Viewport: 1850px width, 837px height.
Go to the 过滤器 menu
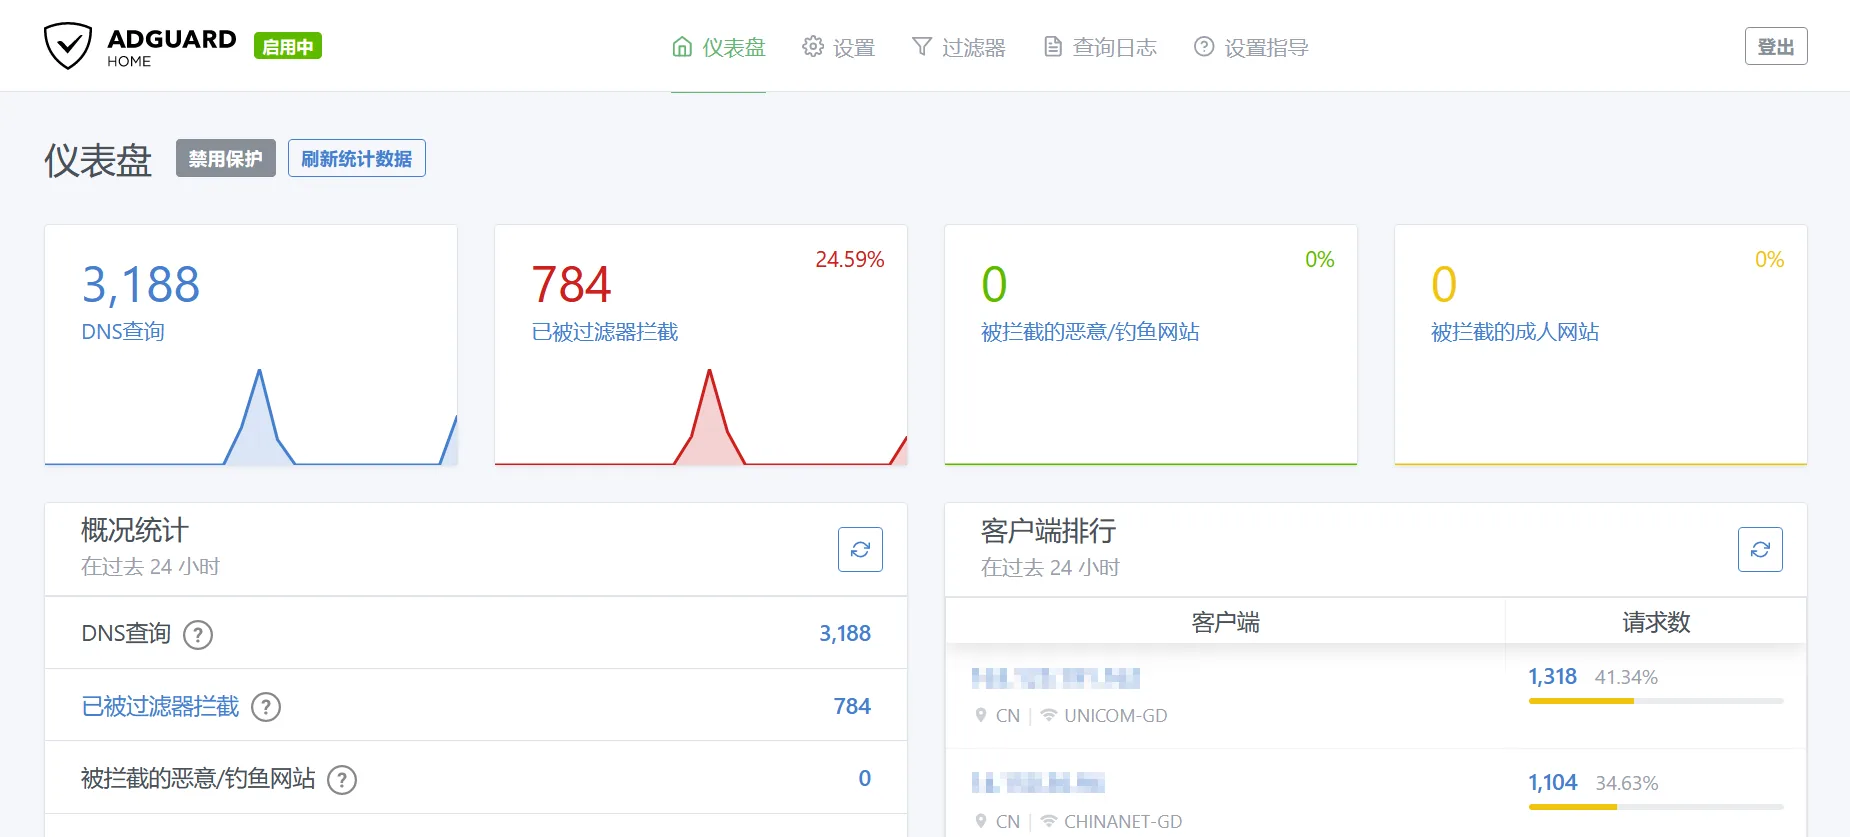tap(958, 47)
